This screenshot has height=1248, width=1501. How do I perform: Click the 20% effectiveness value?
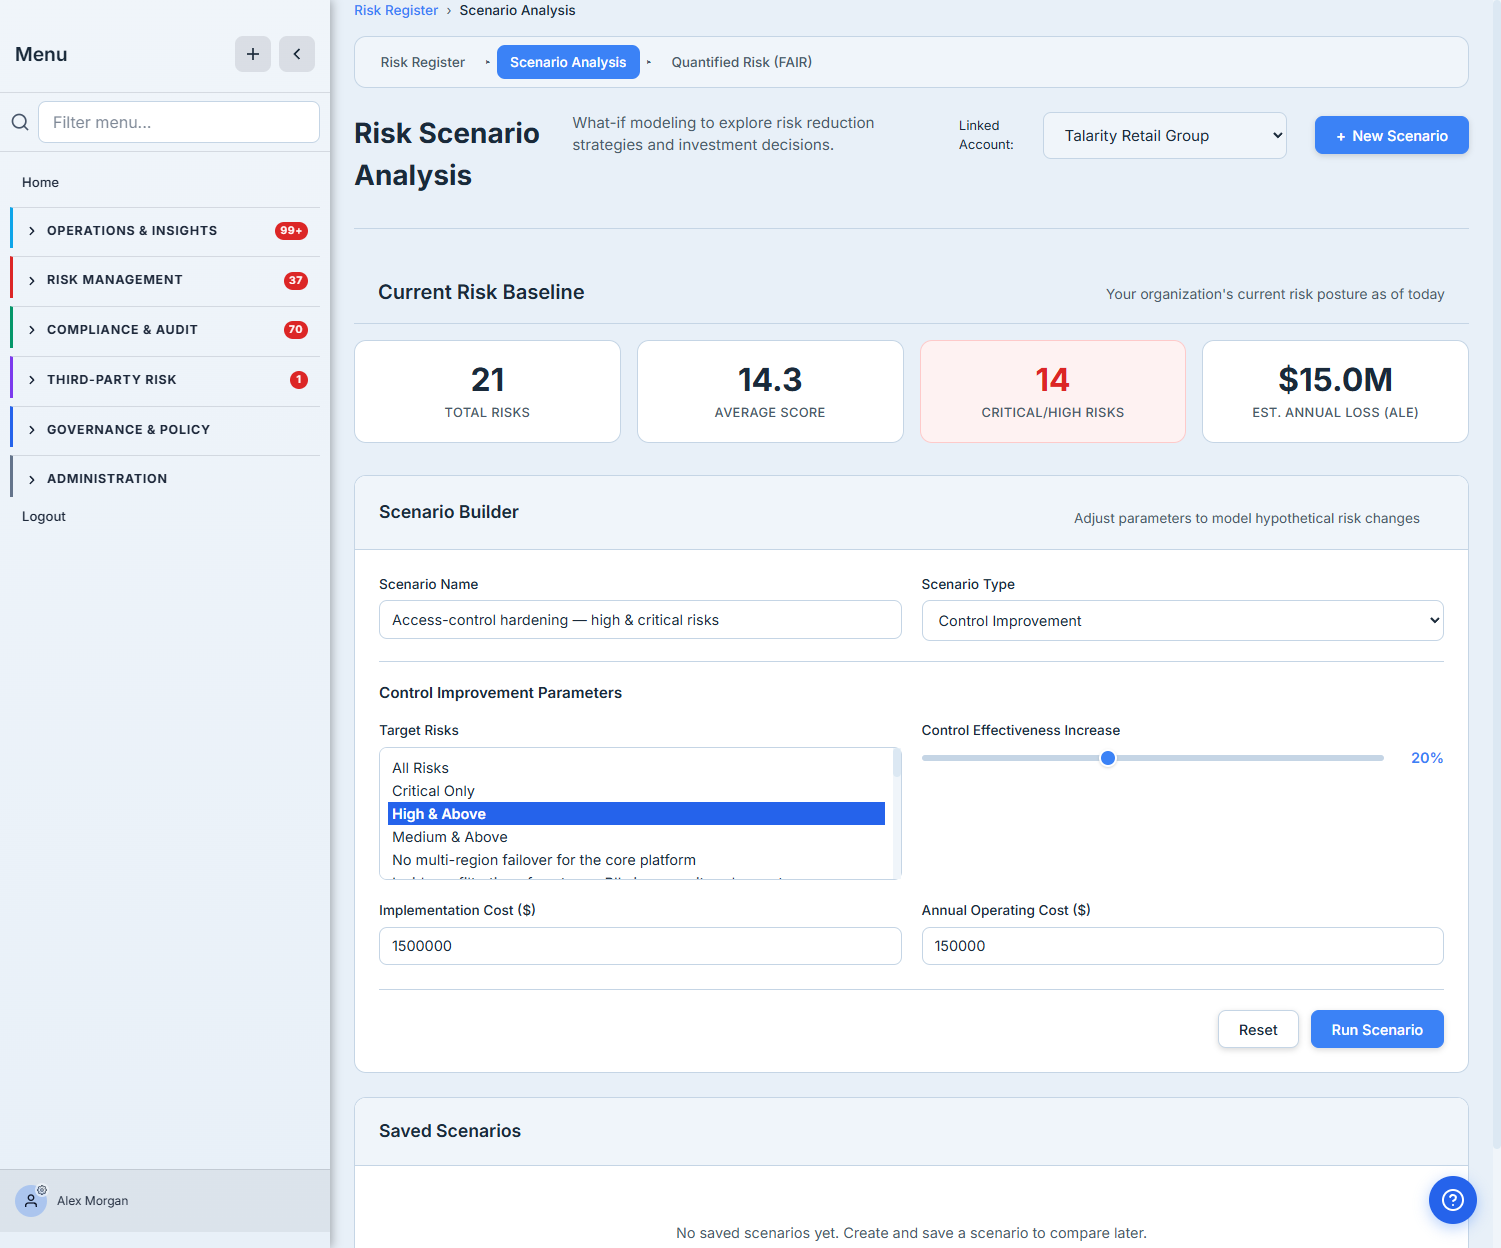tap(1427, 758)
